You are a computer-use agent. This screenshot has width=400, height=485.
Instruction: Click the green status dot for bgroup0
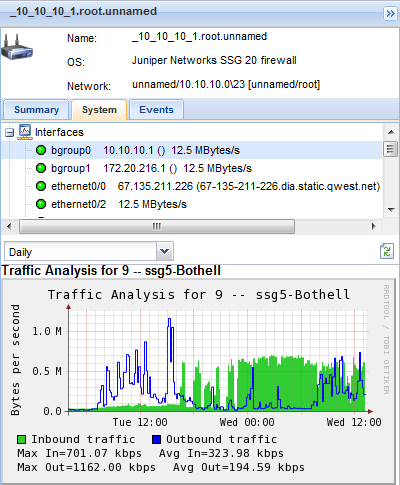[41, 150]
